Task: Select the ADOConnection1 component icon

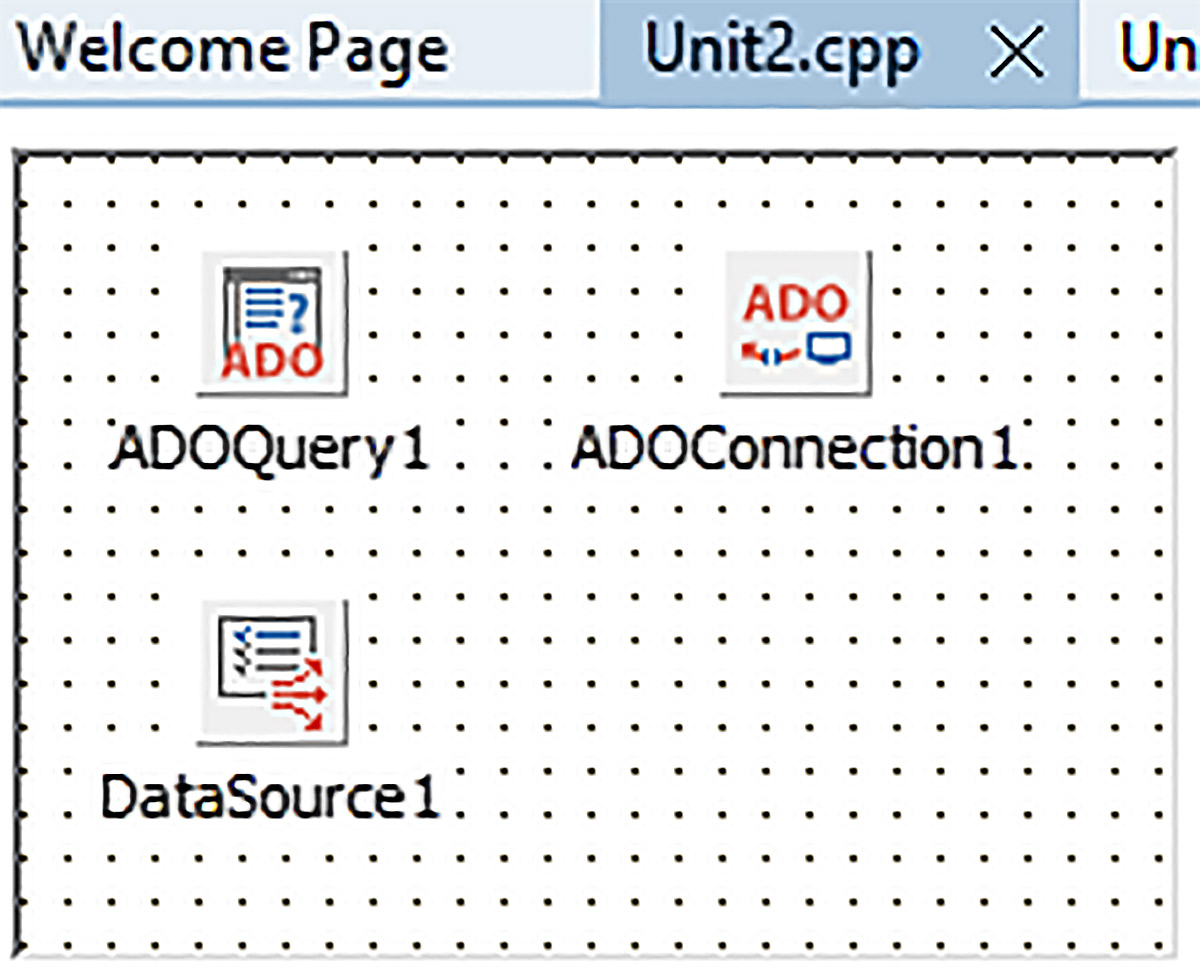Action: 796,325
